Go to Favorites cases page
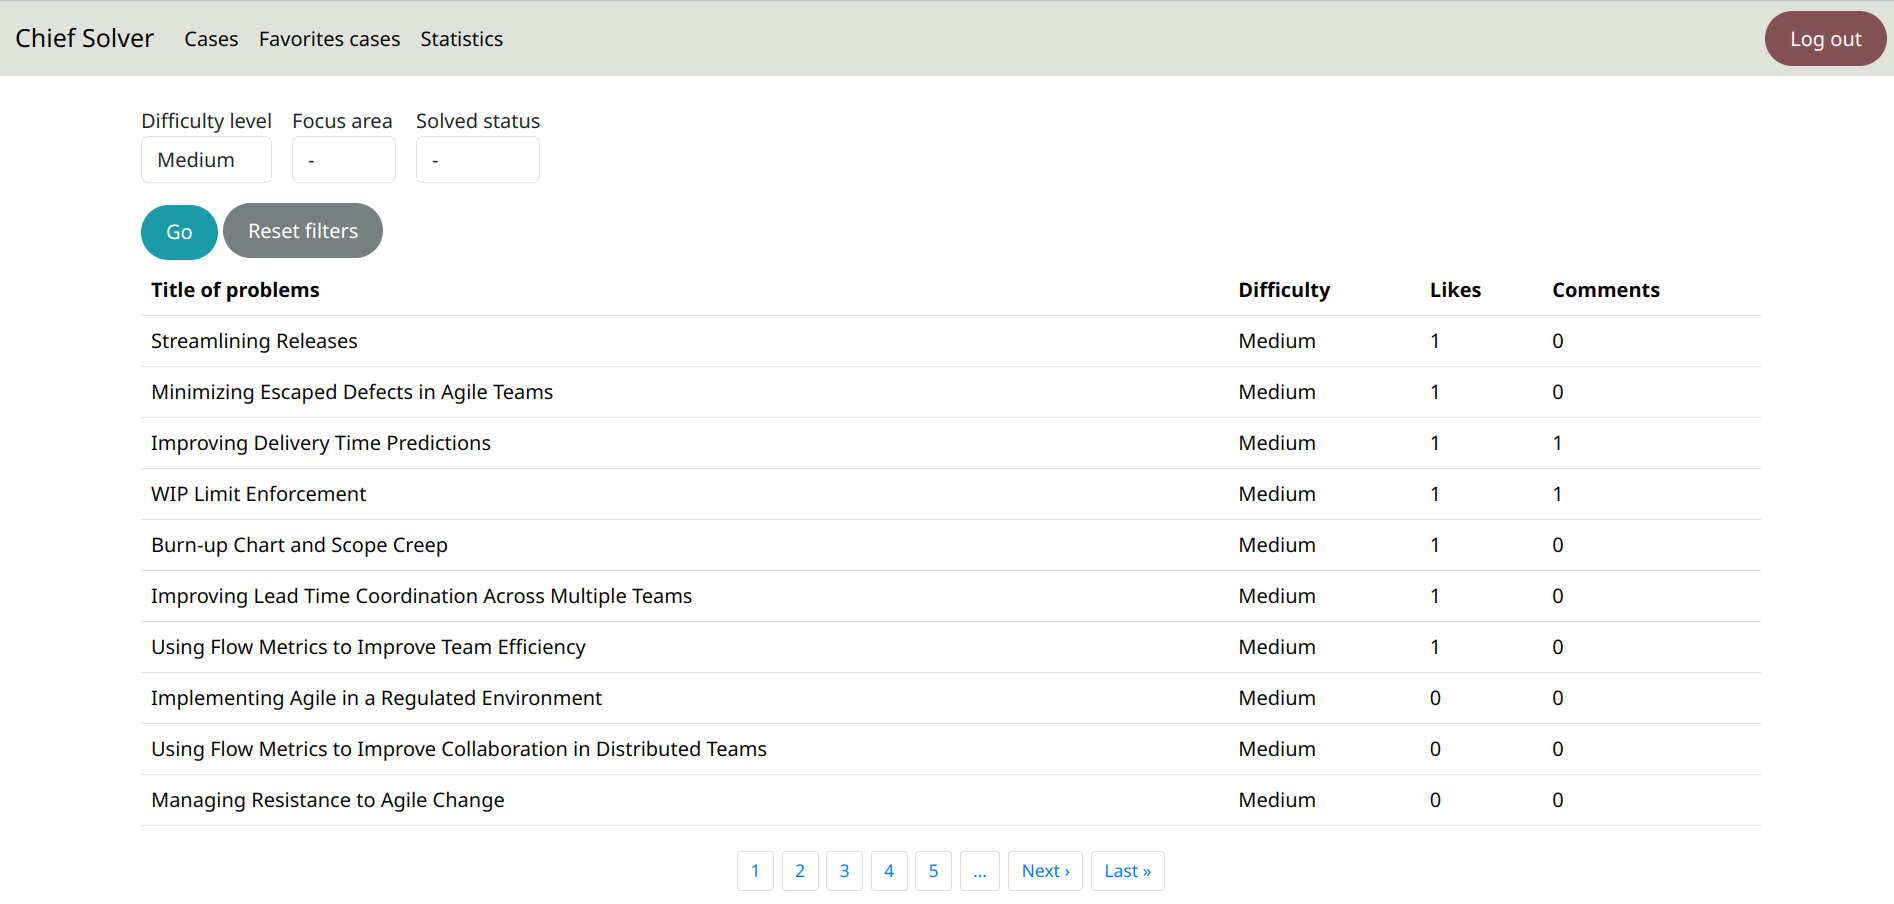The image size is (1894, 904). (329, 39)
